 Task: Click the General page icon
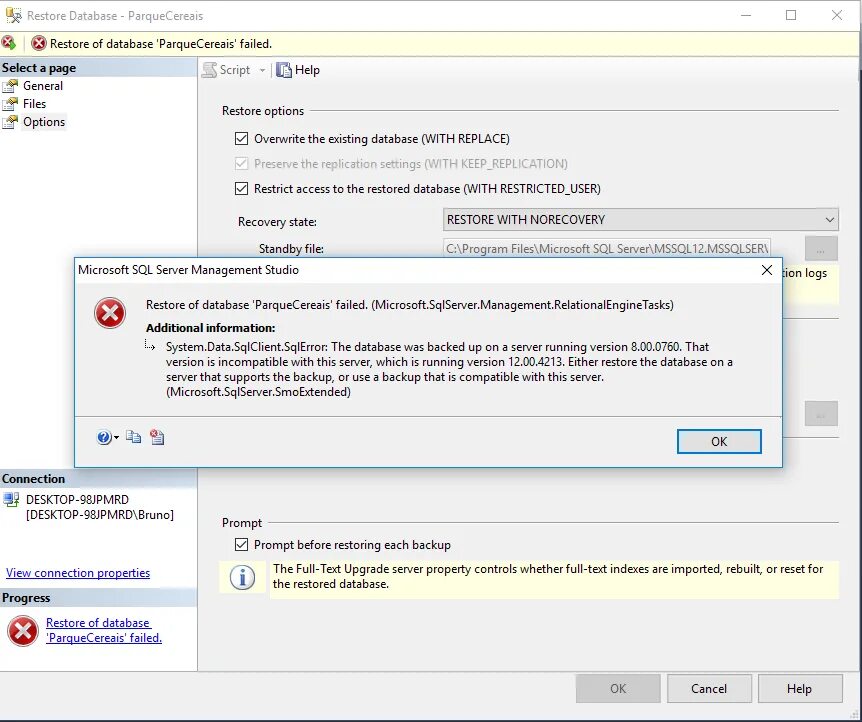[x=10, y=86]
